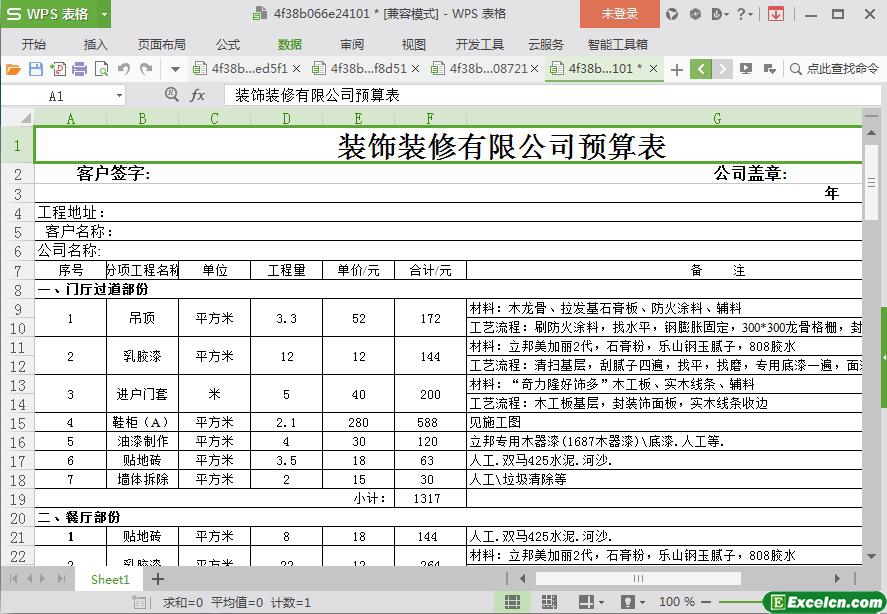Click the 100 % zoom level
Viewport: 887px width, 614px height.
(677, 602)
